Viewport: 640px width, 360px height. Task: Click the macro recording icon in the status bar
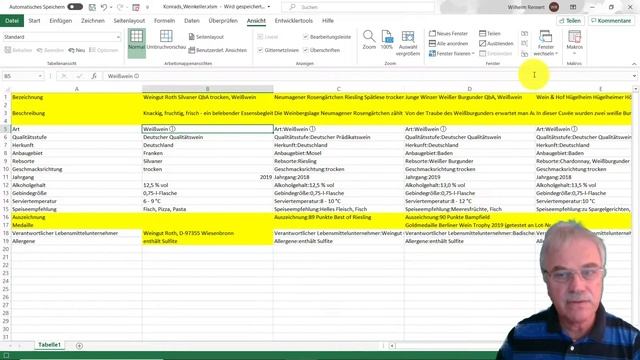(6, 356)
